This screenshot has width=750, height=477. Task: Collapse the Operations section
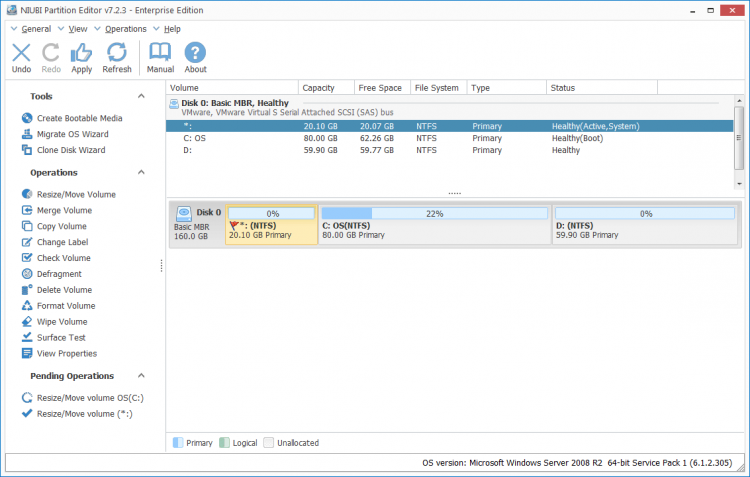(141, 172)
